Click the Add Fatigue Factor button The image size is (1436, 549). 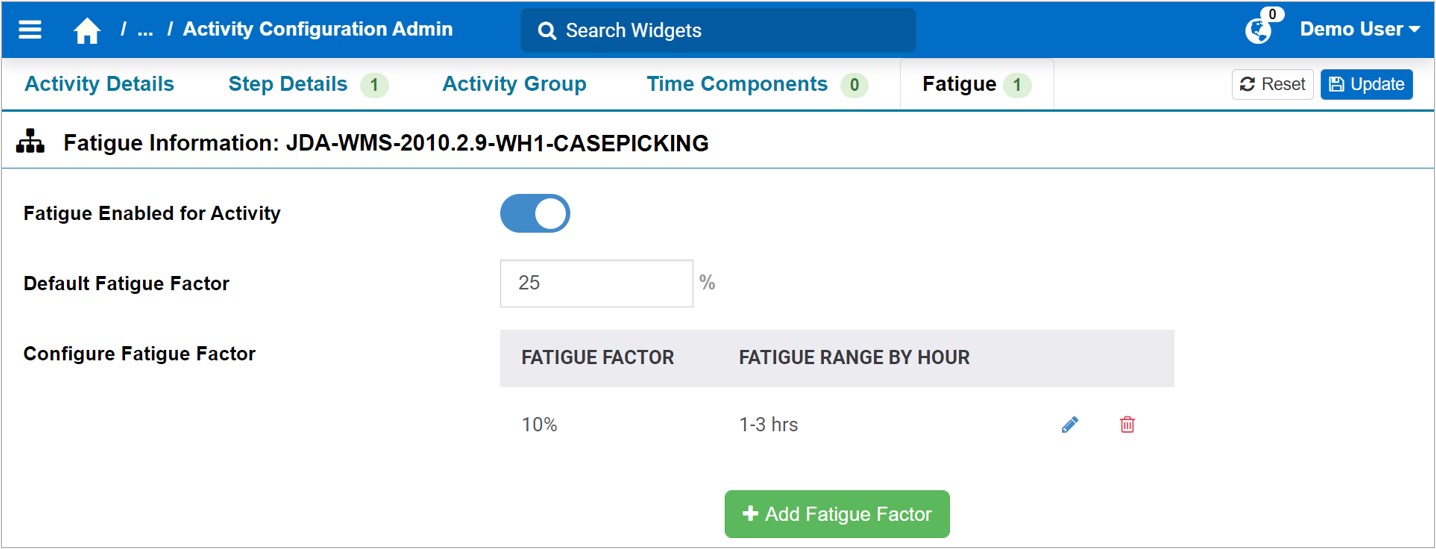(x=837, y=514)
